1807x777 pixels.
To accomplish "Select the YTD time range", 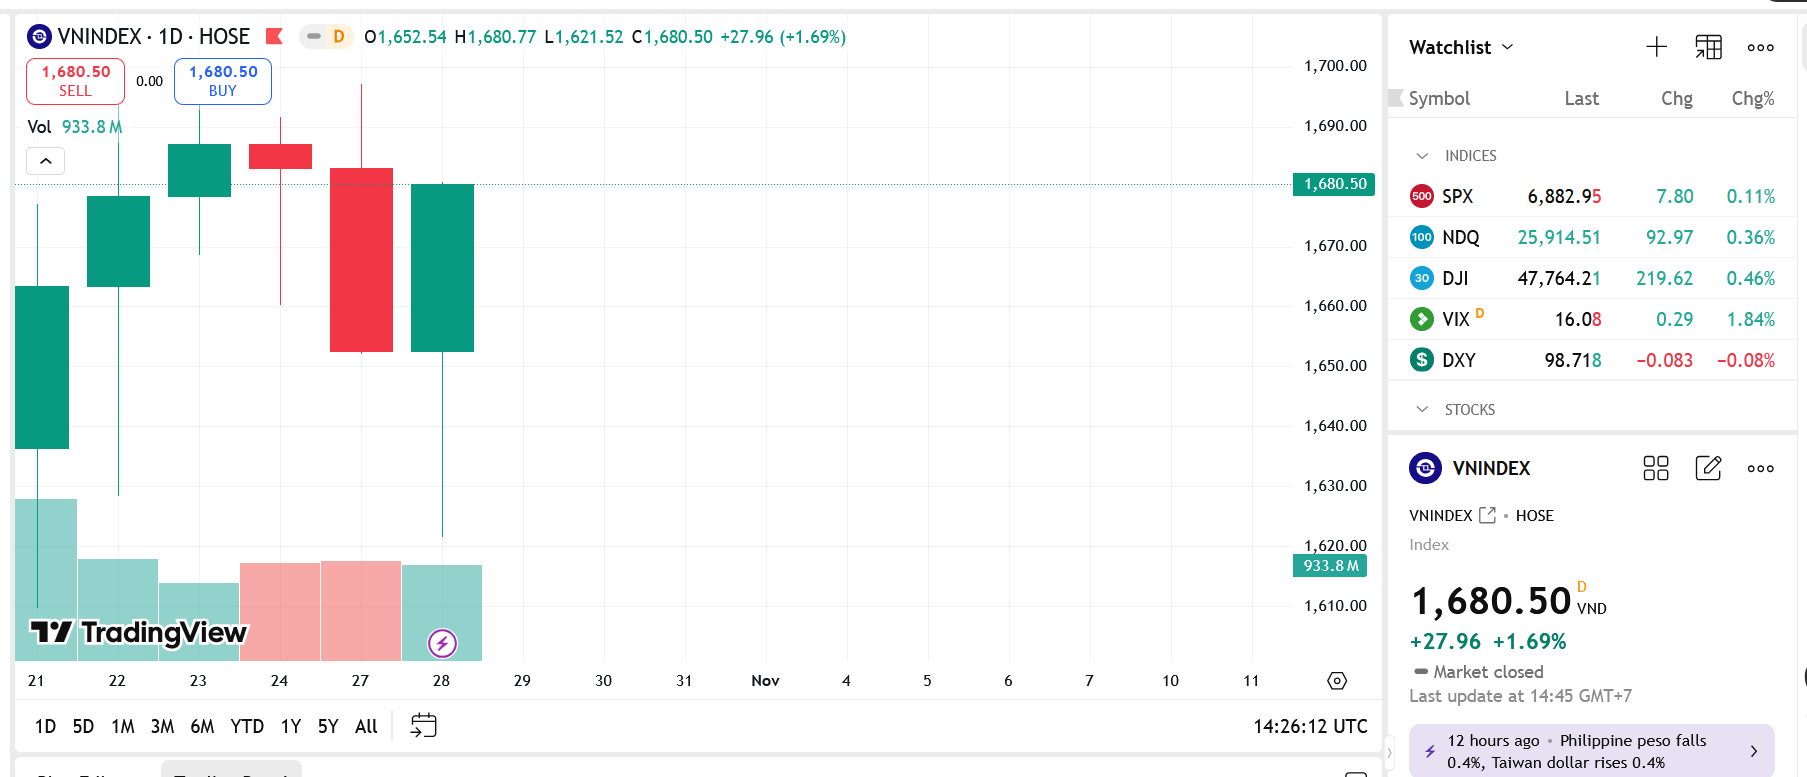I will 247,726.
